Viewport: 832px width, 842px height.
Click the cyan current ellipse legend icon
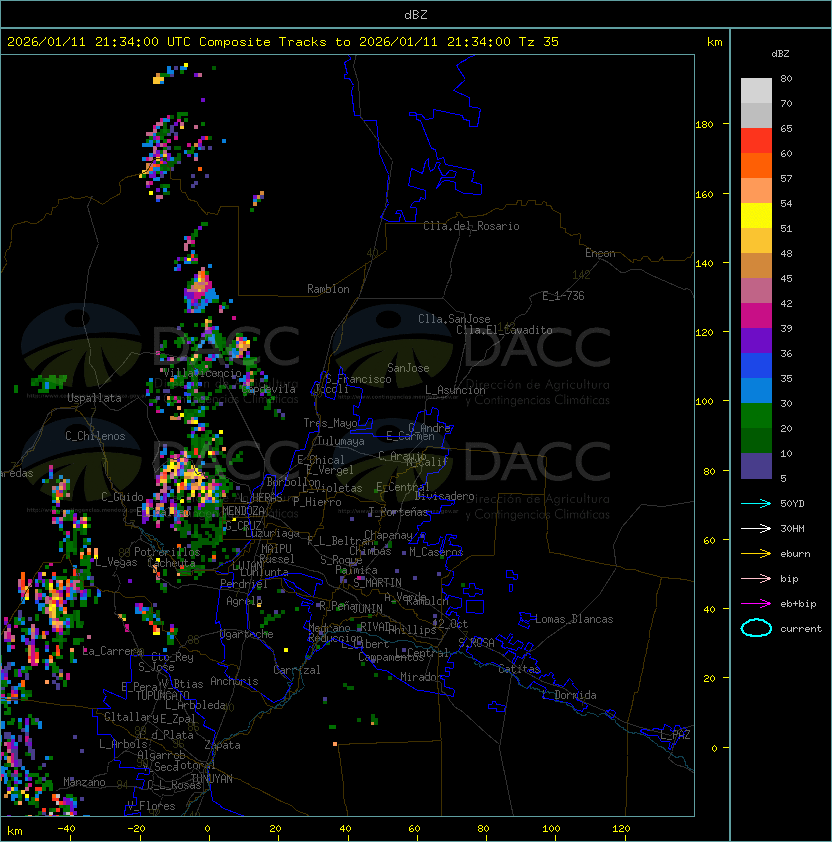(x=756, y=628)
